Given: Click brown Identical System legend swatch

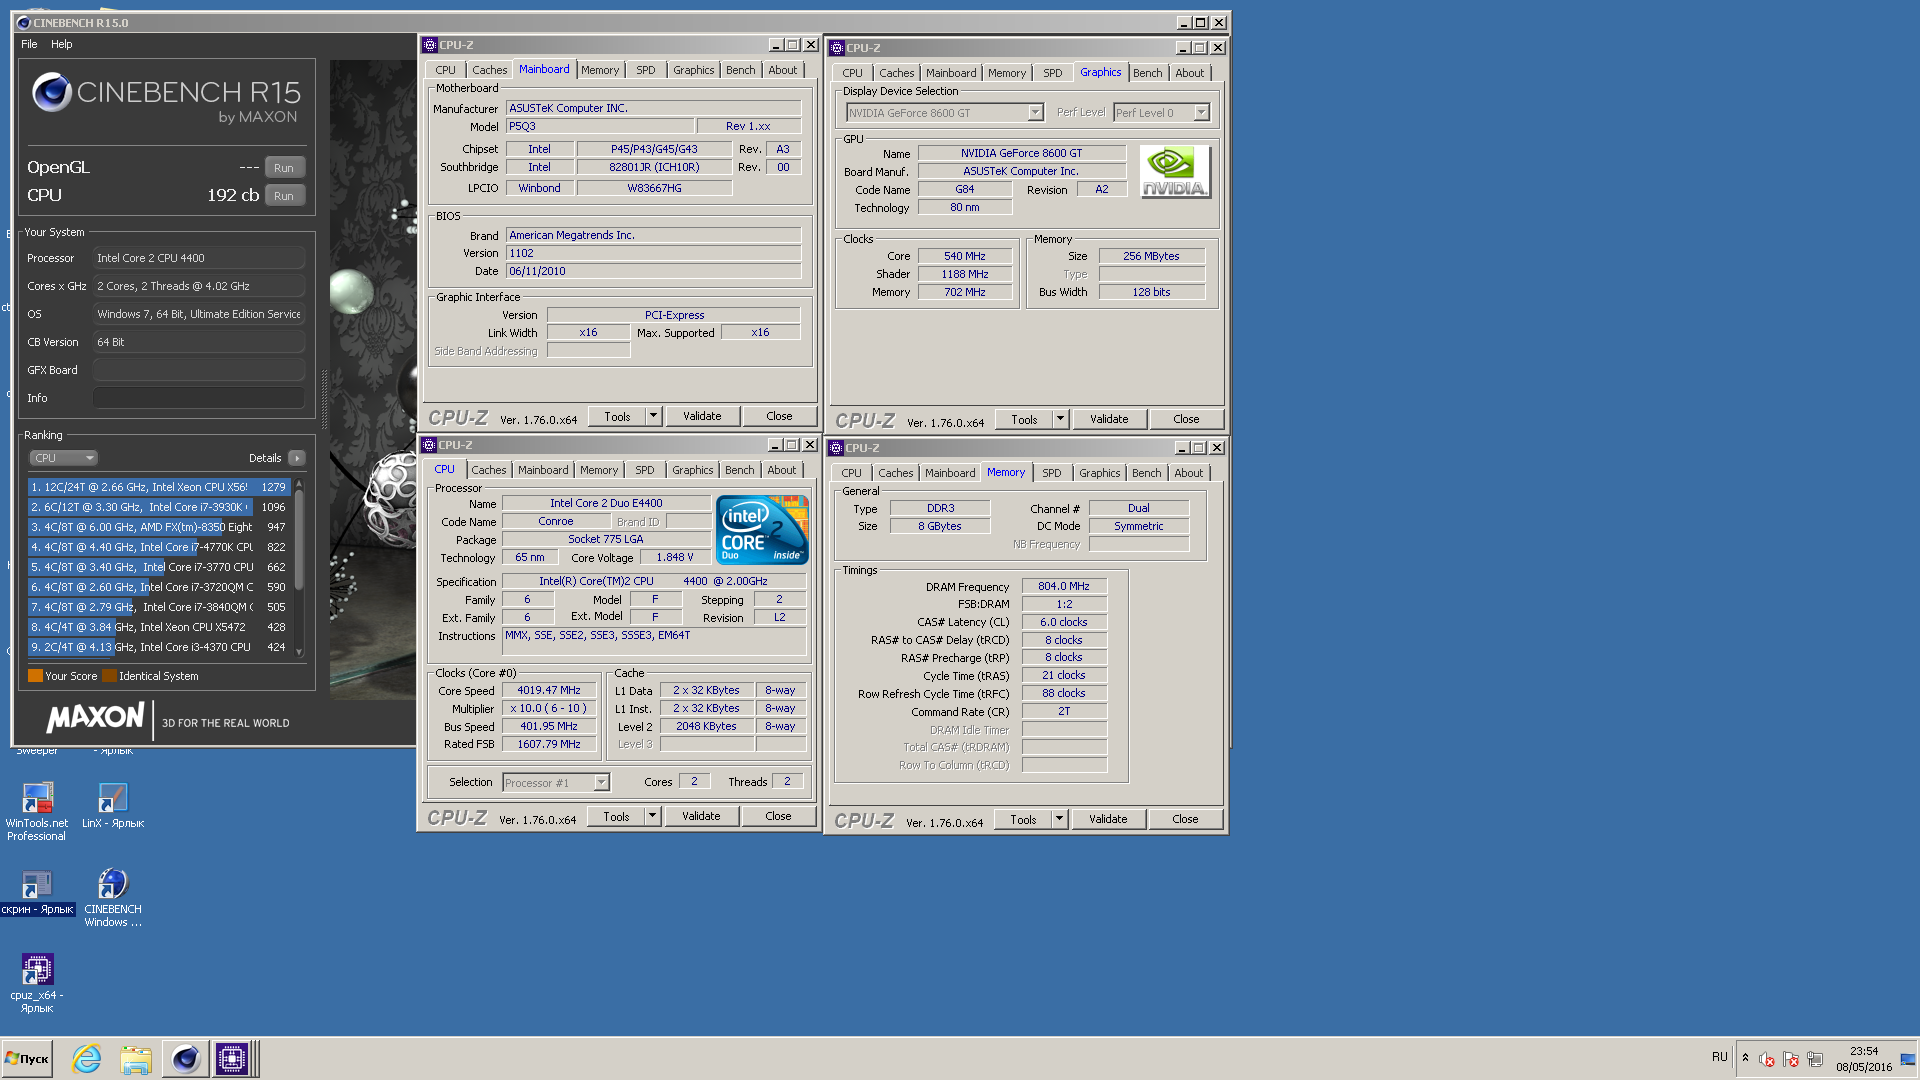Looking at the screenshot, I should (109, 676).
